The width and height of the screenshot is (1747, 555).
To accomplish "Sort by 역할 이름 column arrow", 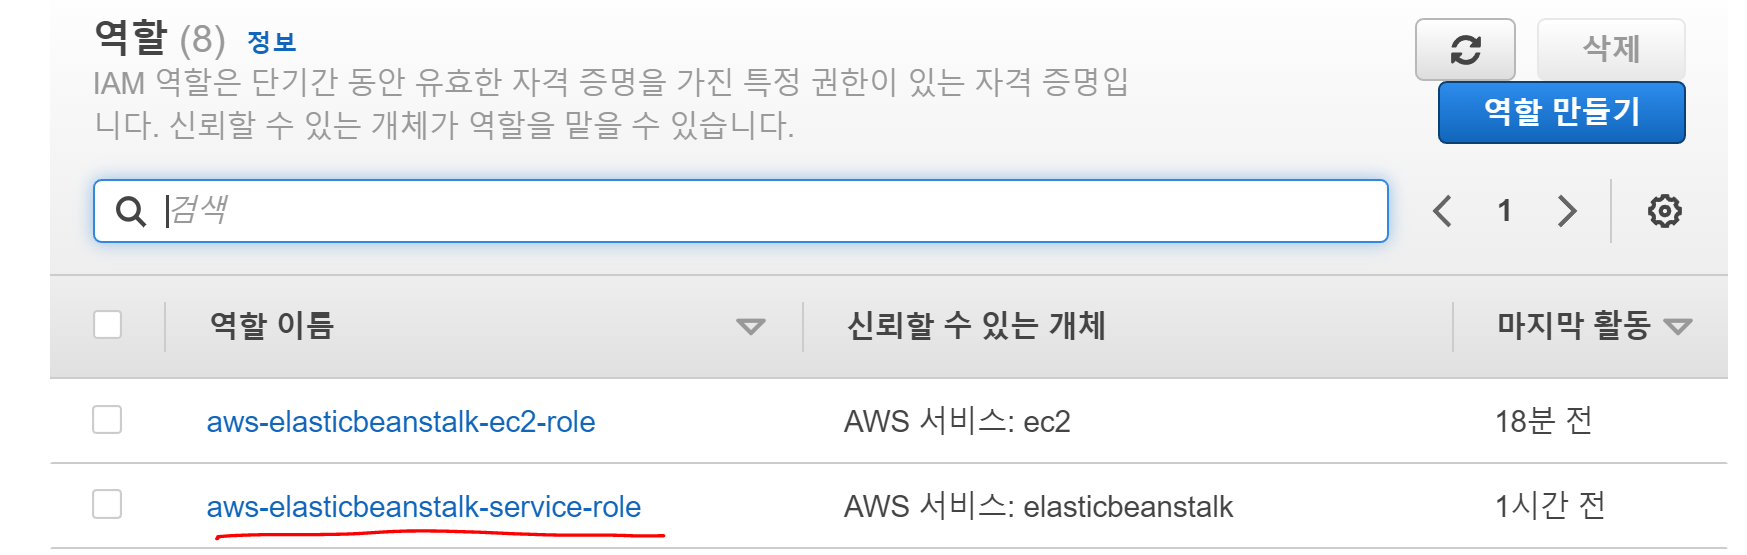I will pos(750,326).
